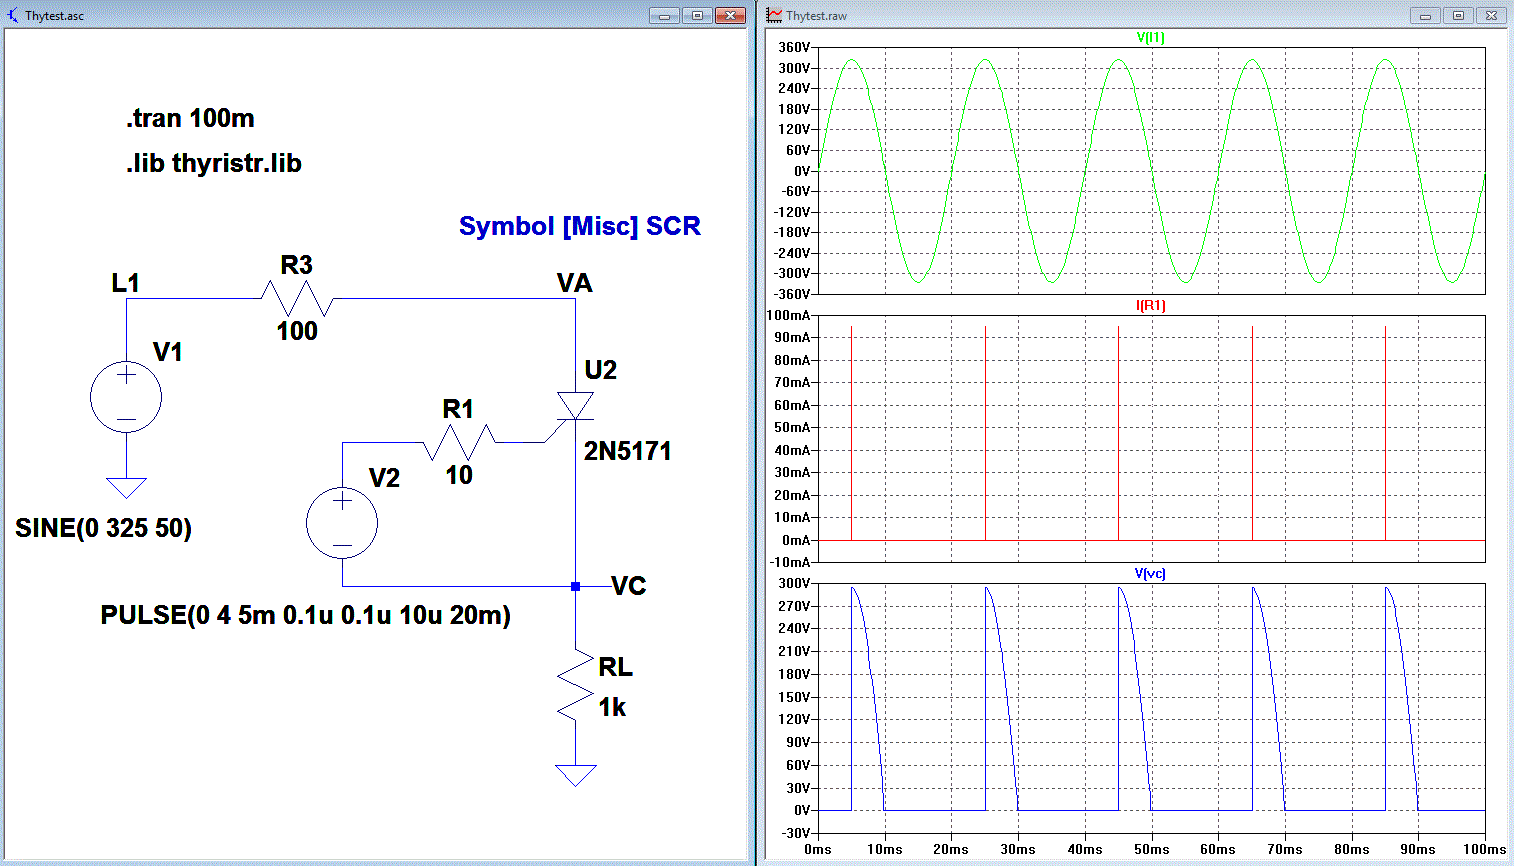Click the SINE(0 325 50) source value
Viewport: 1514px width, 866px height.
click(103, 528)
